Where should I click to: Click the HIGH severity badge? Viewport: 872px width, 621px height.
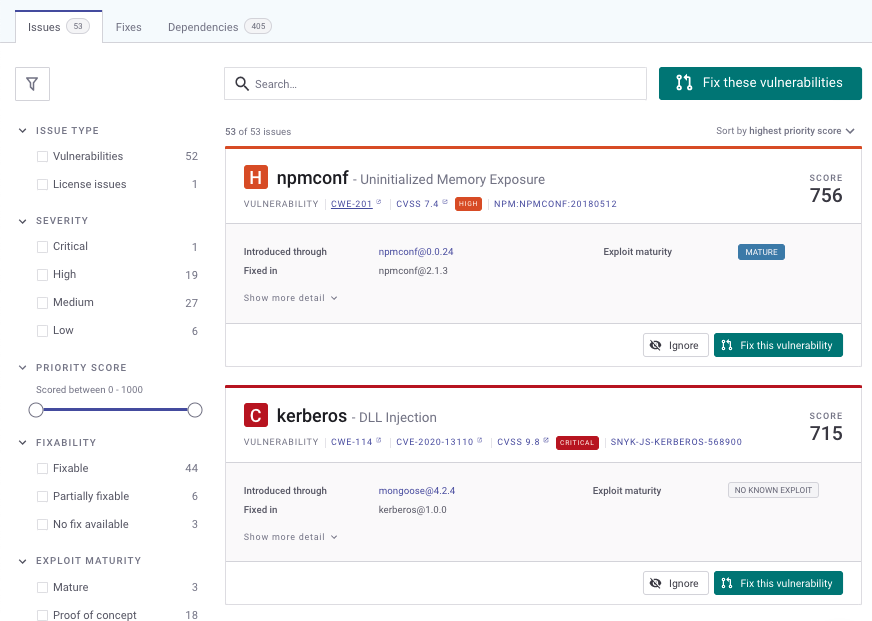coord(468,204)
